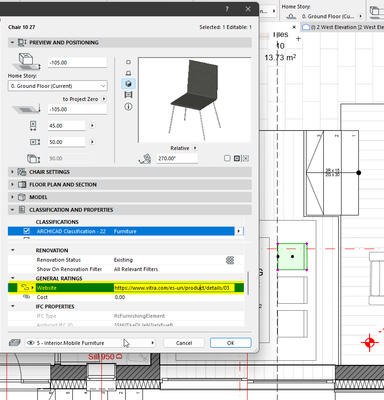Toggle the middle mirror option beside angle
This screenshot has width=384, height=400.
point(237,158)
